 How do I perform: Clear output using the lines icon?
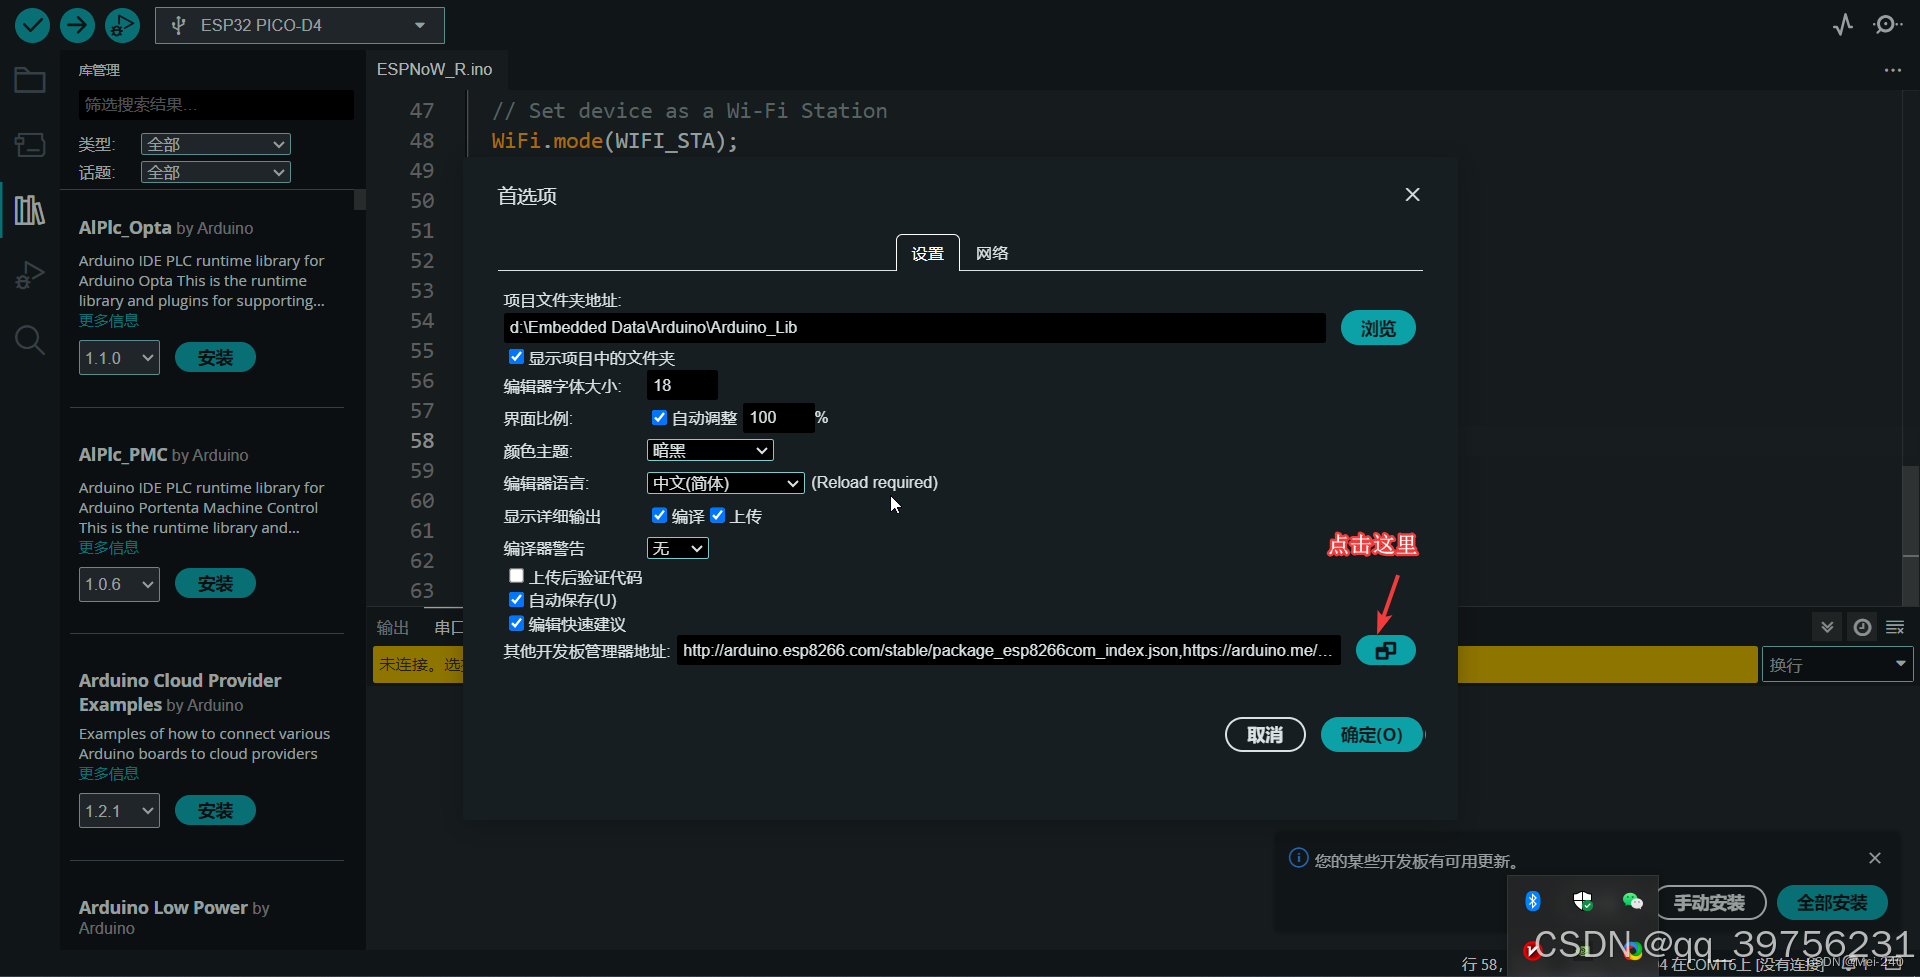[1895, 627]
